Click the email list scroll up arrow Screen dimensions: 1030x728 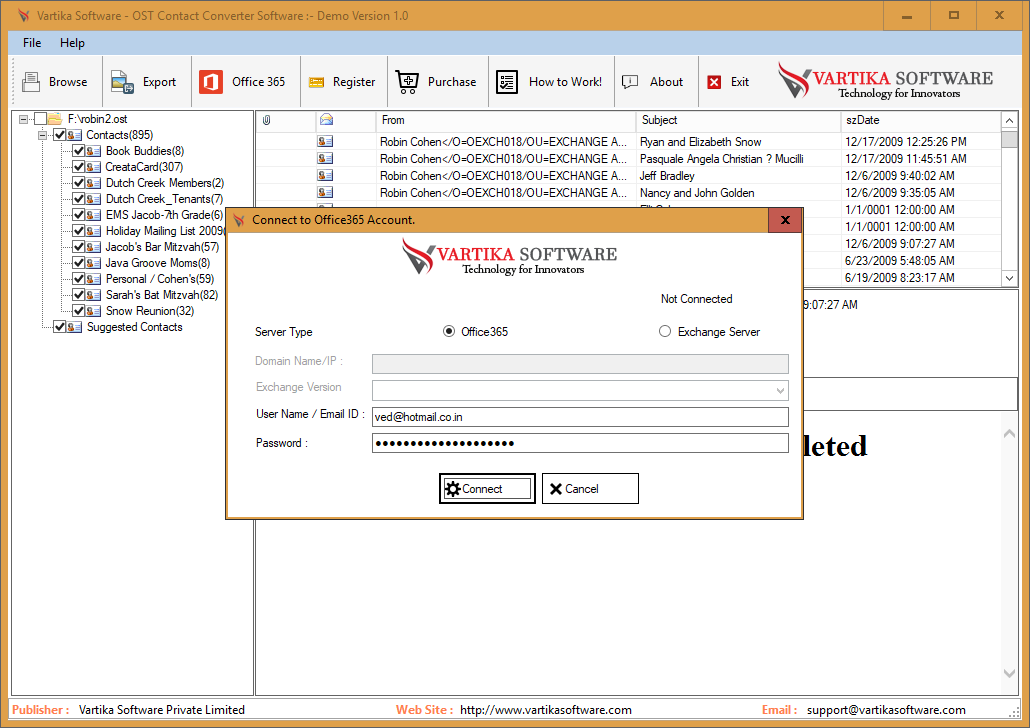(1010, 121)
